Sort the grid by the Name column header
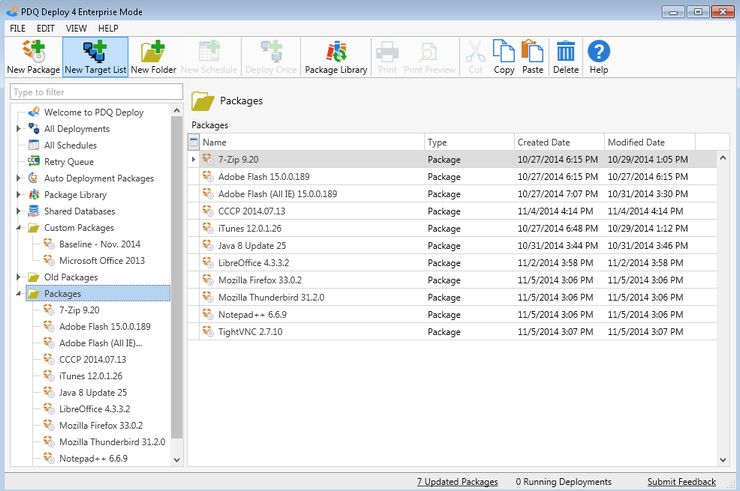Viewport: 740px width, 491px height. tap(311, 142)
